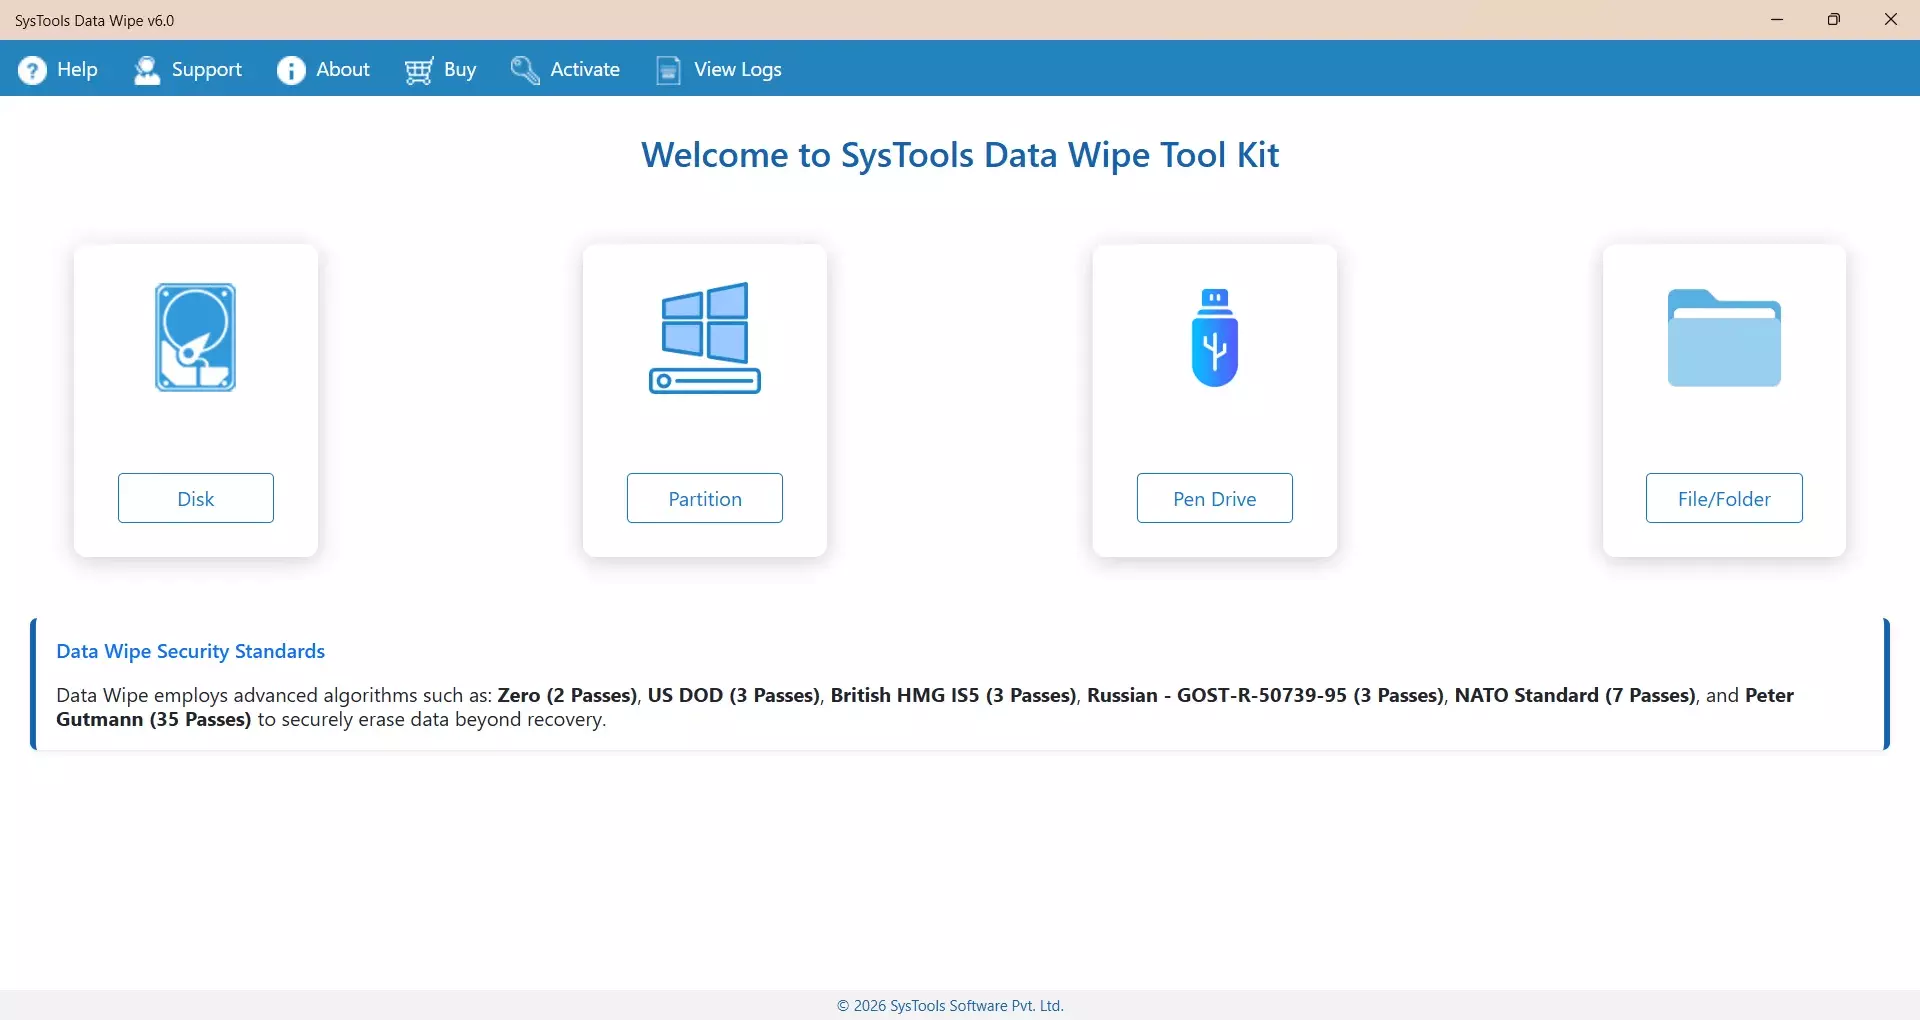Viewport: 1920px width, 1020px height.
Task: Restore down the application window
Action: pyautogui.click(x=1834, y=20)
